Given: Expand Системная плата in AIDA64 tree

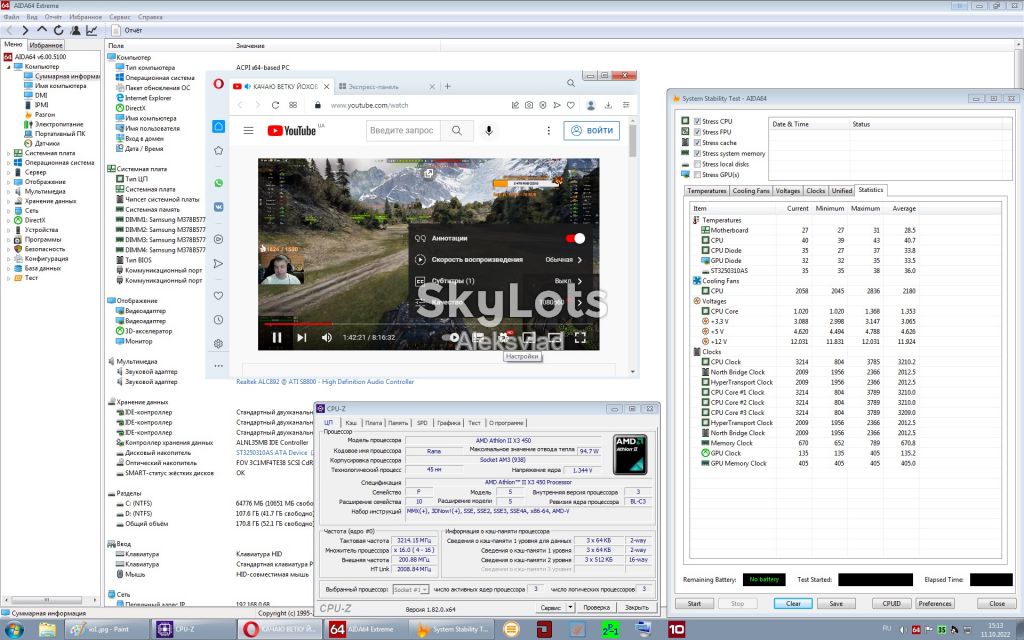Looking at the screenshot, I should [8, 153].
